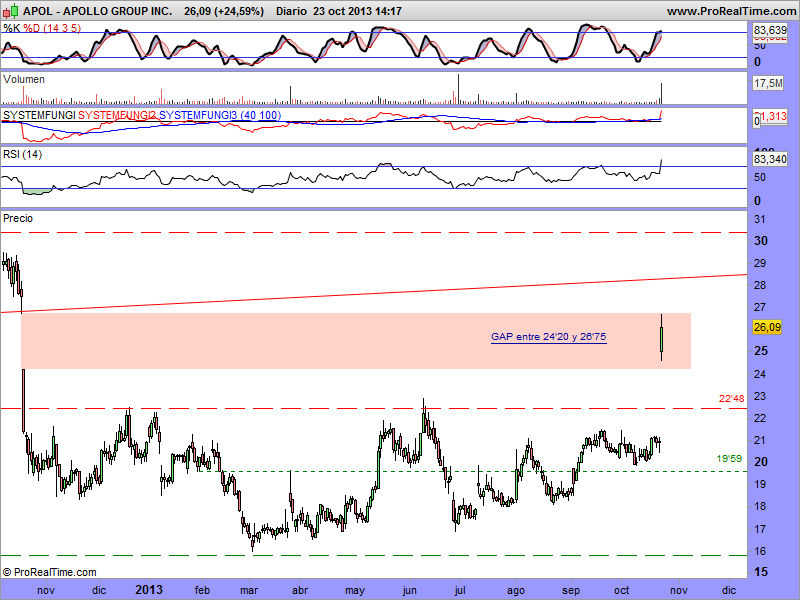Click the 2013 year label on the time axis
This screenshot has height=600, width=800.
pyautogui.click(x=149, y=590)
